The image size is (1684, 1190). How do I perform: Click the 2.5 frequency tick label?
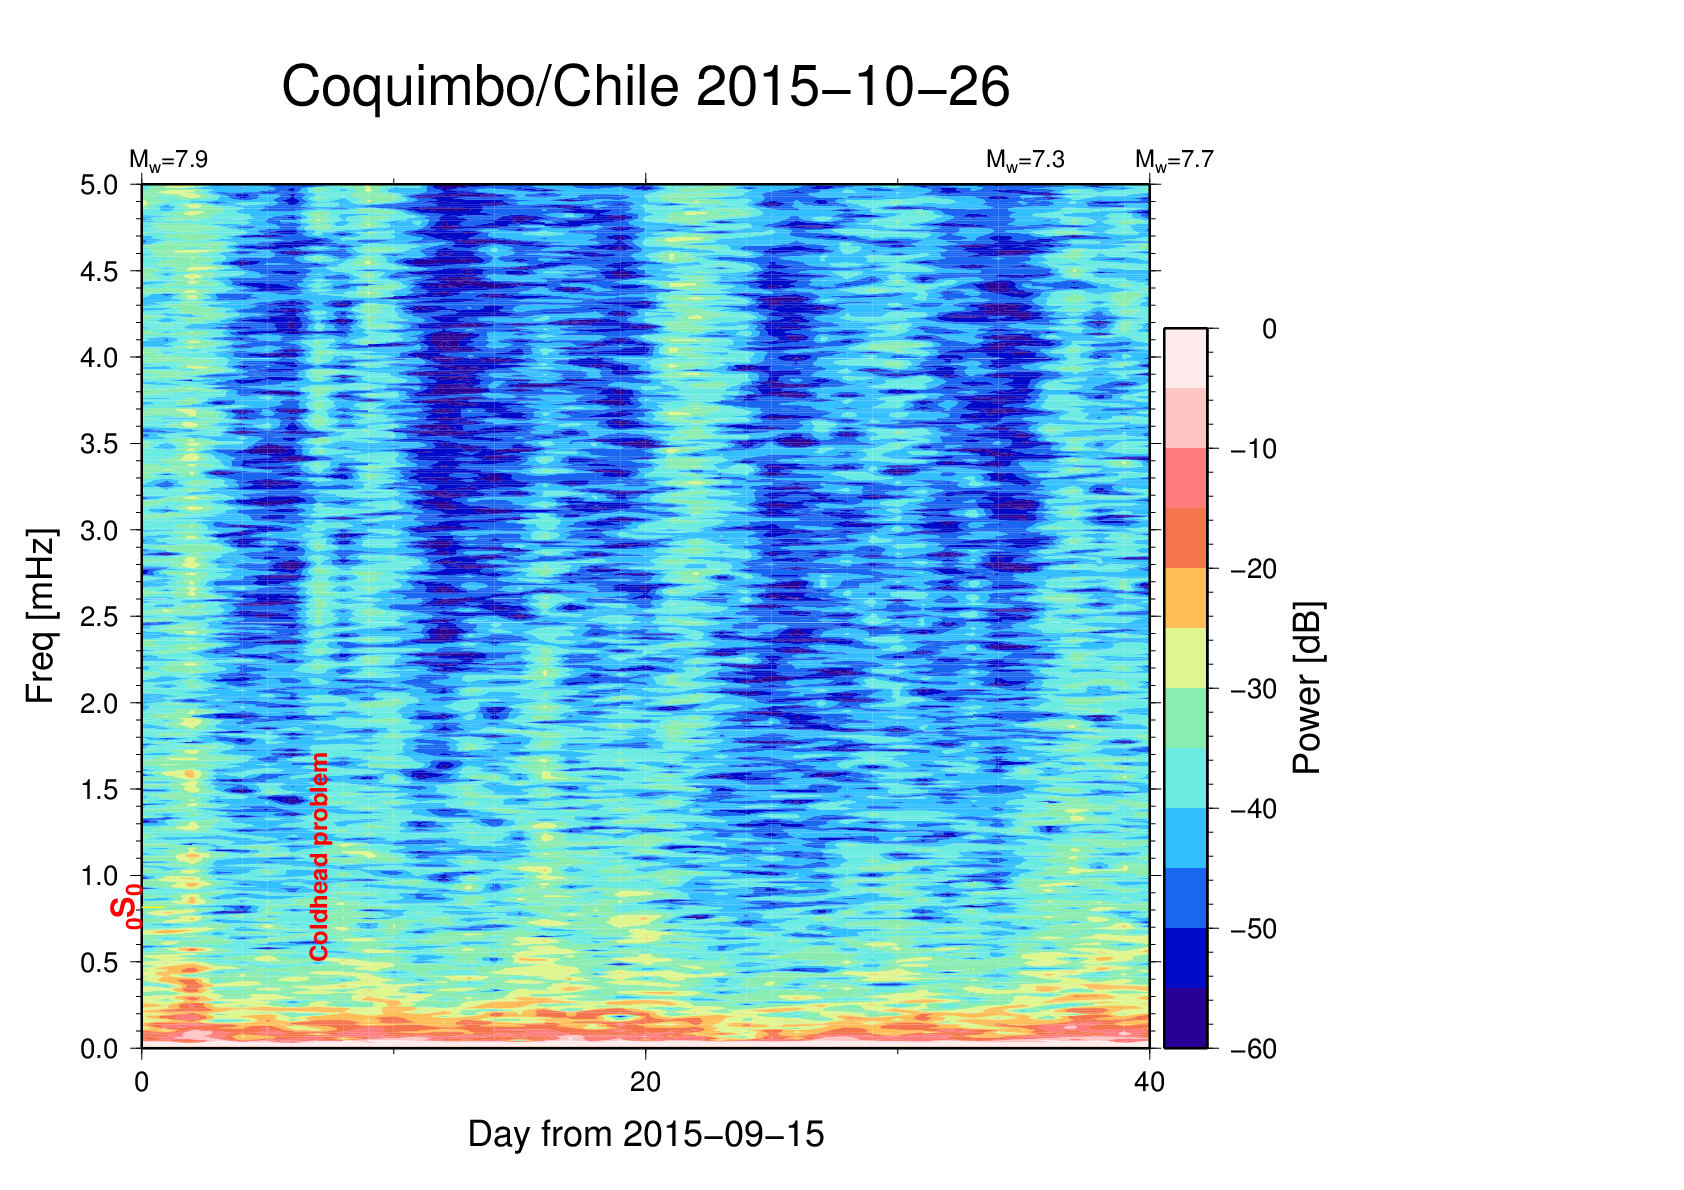98,617
